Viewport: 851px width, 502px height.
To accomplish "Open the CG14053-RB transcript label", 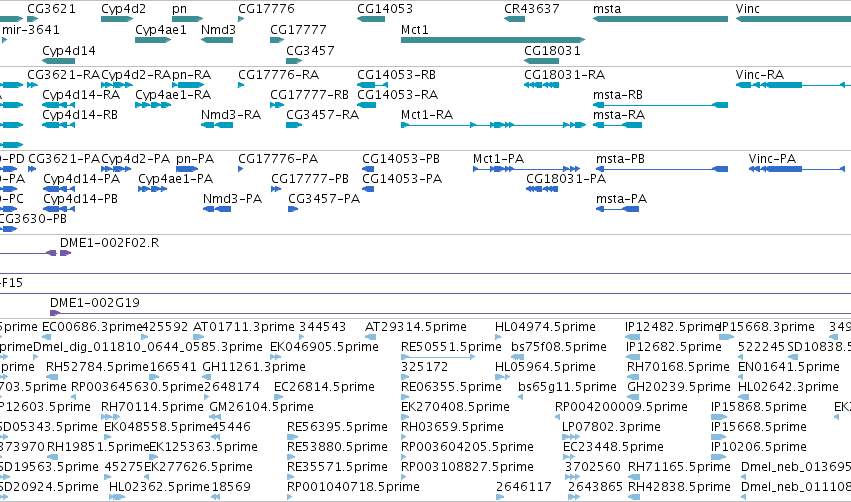I will (x=397, y=75).
